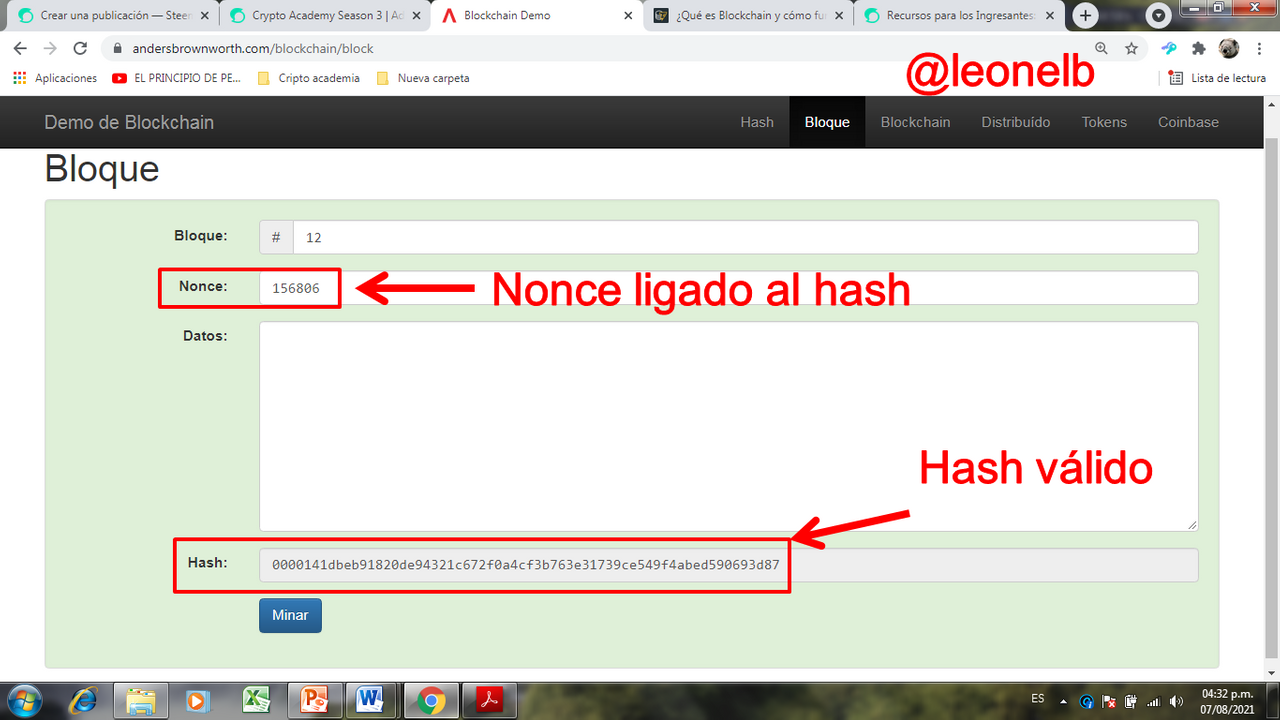Open the Chrome profile avatar
Viewport: 1280px width, 720px height.
point(1229,48)
